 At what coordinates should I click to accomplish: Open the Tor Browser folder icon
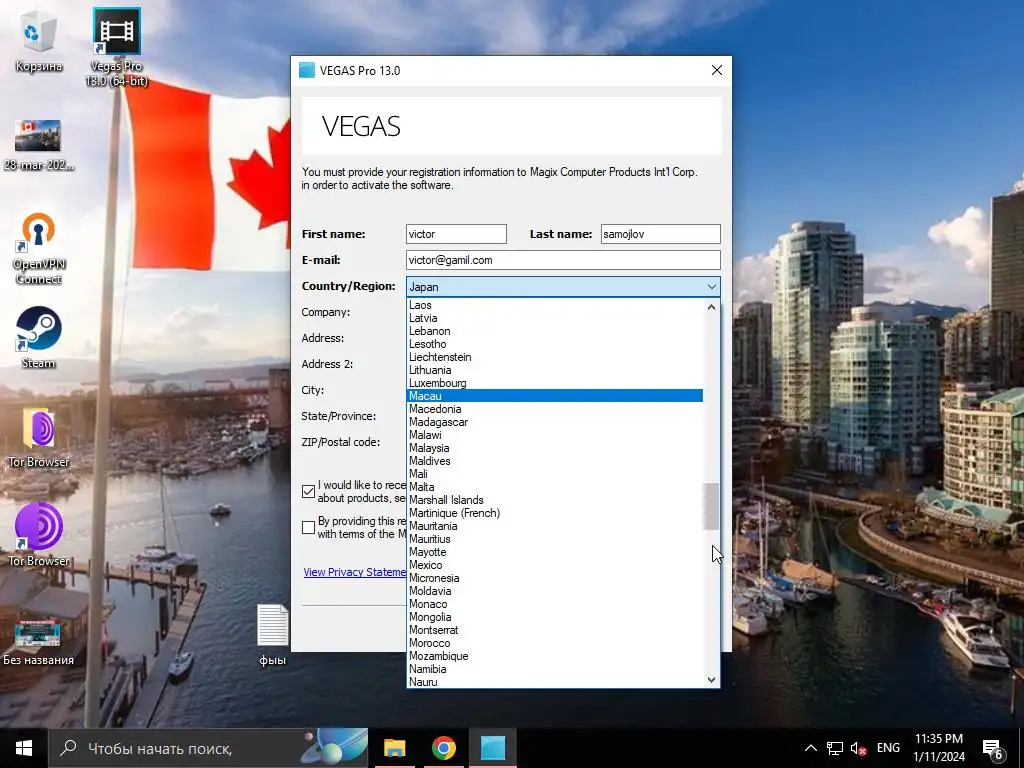[x=39, y=438]
